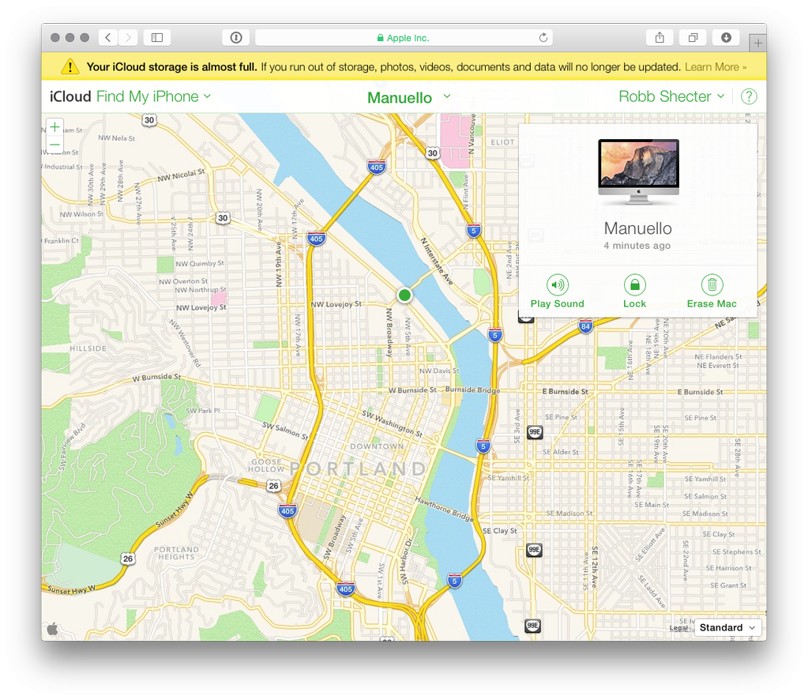Reload the page with refresh icon
Image resolution: width=808 pixels, height=700 pixels.
click(543, 38)
